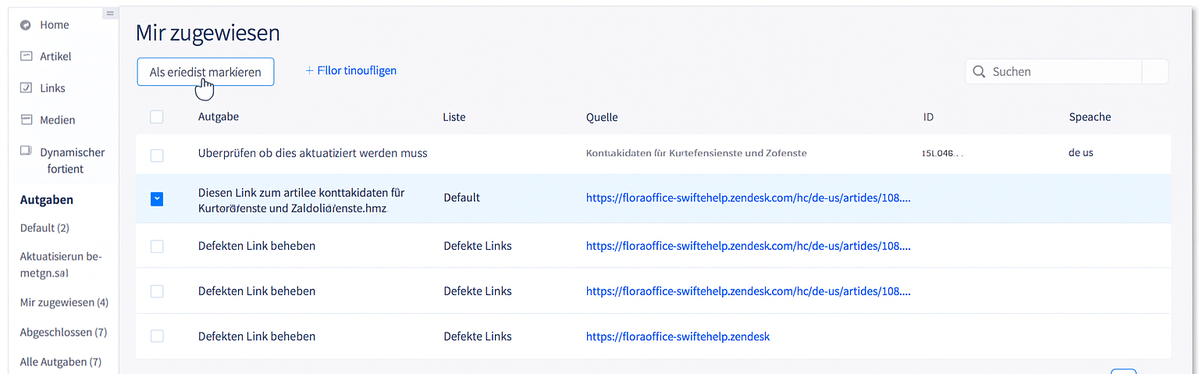Click the 'ID' column header

(928, 117)
